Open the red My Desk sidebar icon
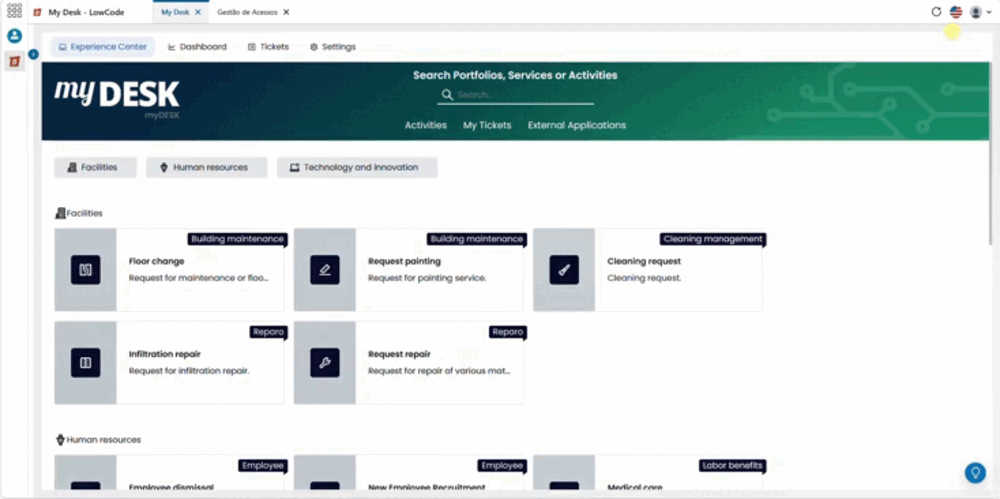Screen dimensions: 1000x499 coord(14,61)
